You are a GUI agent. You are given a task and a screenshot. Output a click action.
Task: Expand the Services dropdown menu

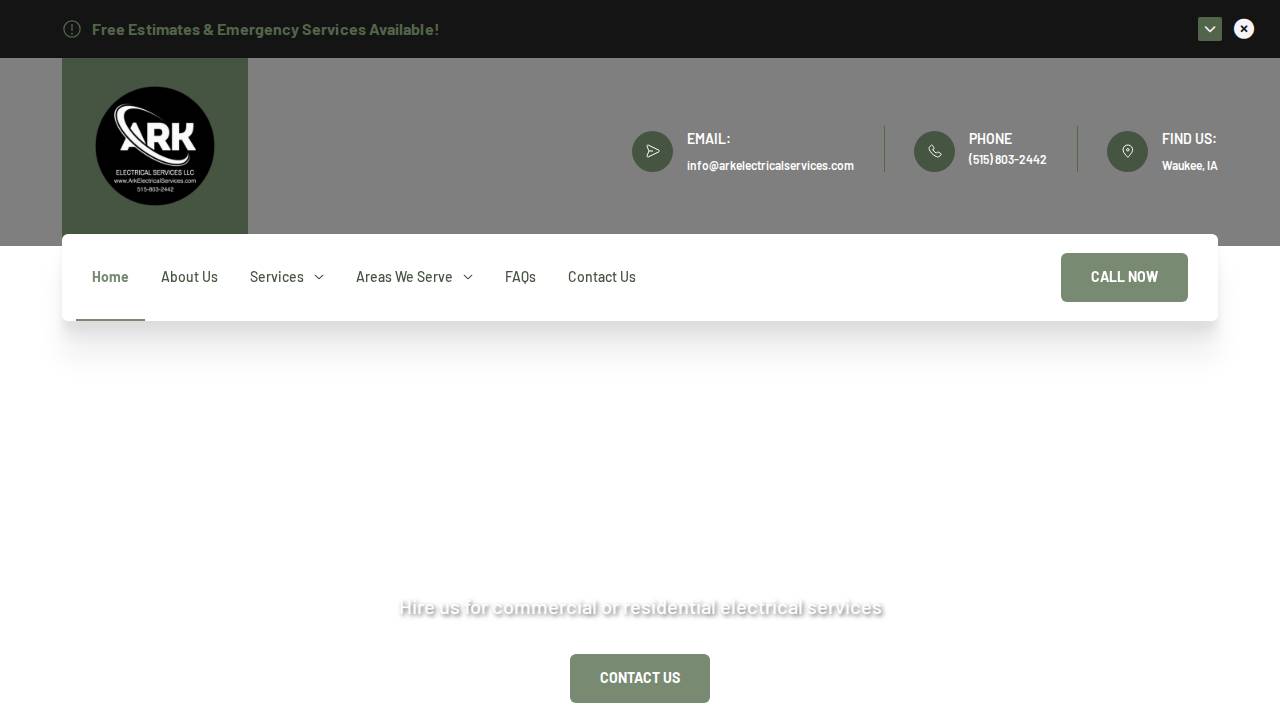coord(287,277)
